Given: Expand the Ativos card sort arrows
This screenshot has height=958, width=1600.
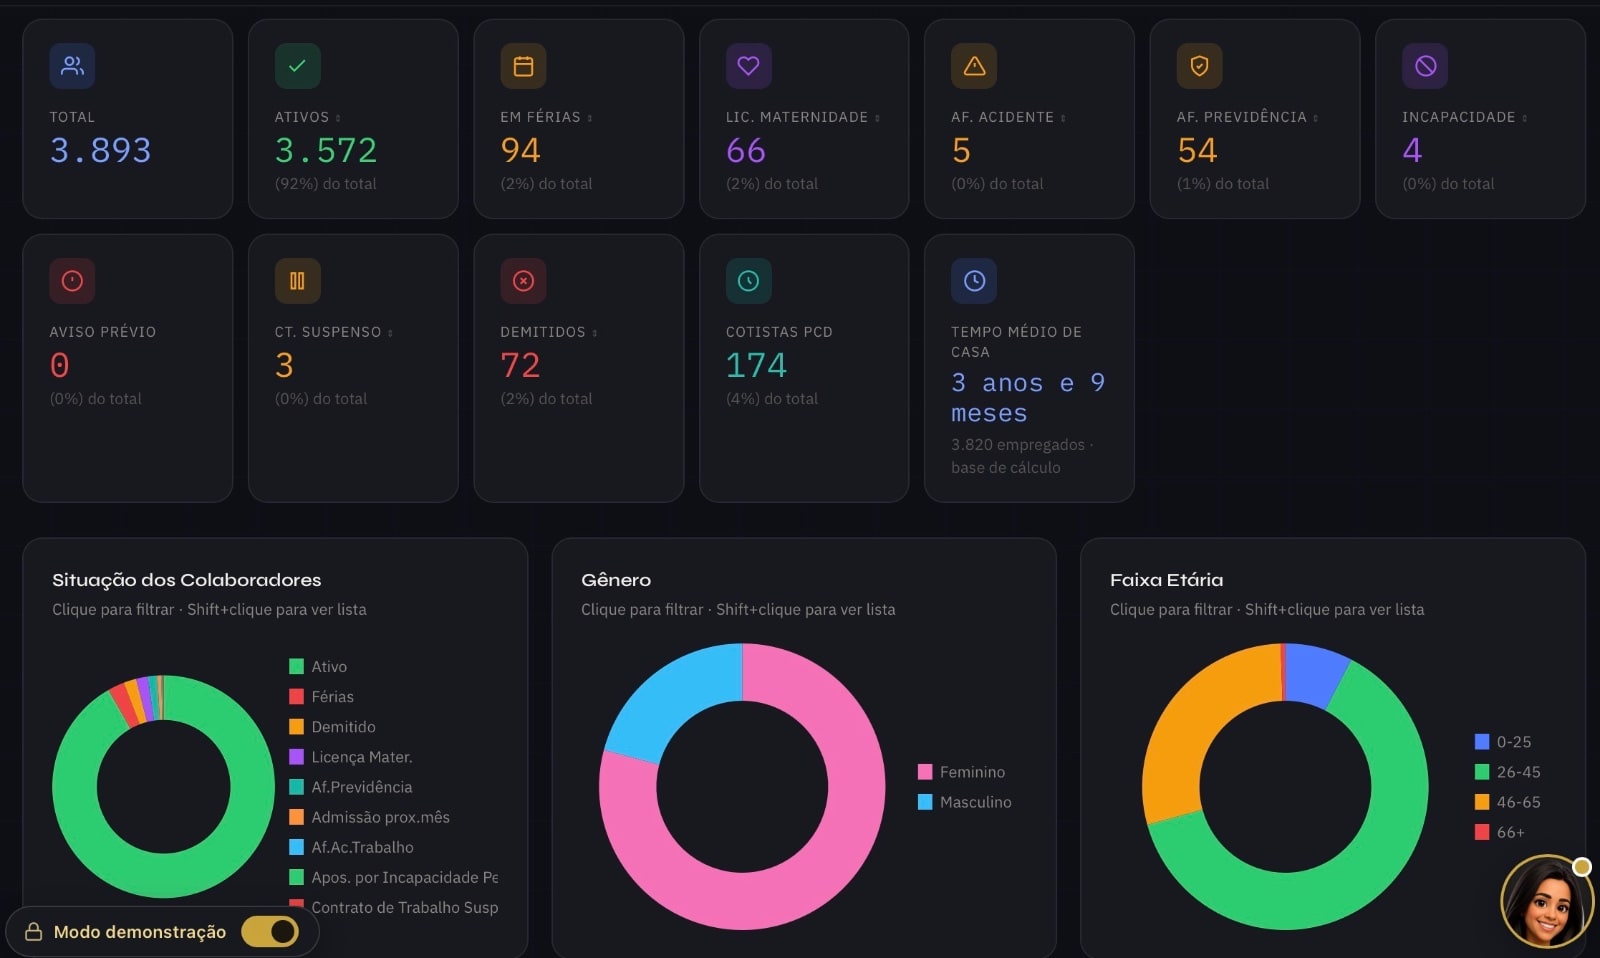Looking at the screenshot, I should (338, 118).
